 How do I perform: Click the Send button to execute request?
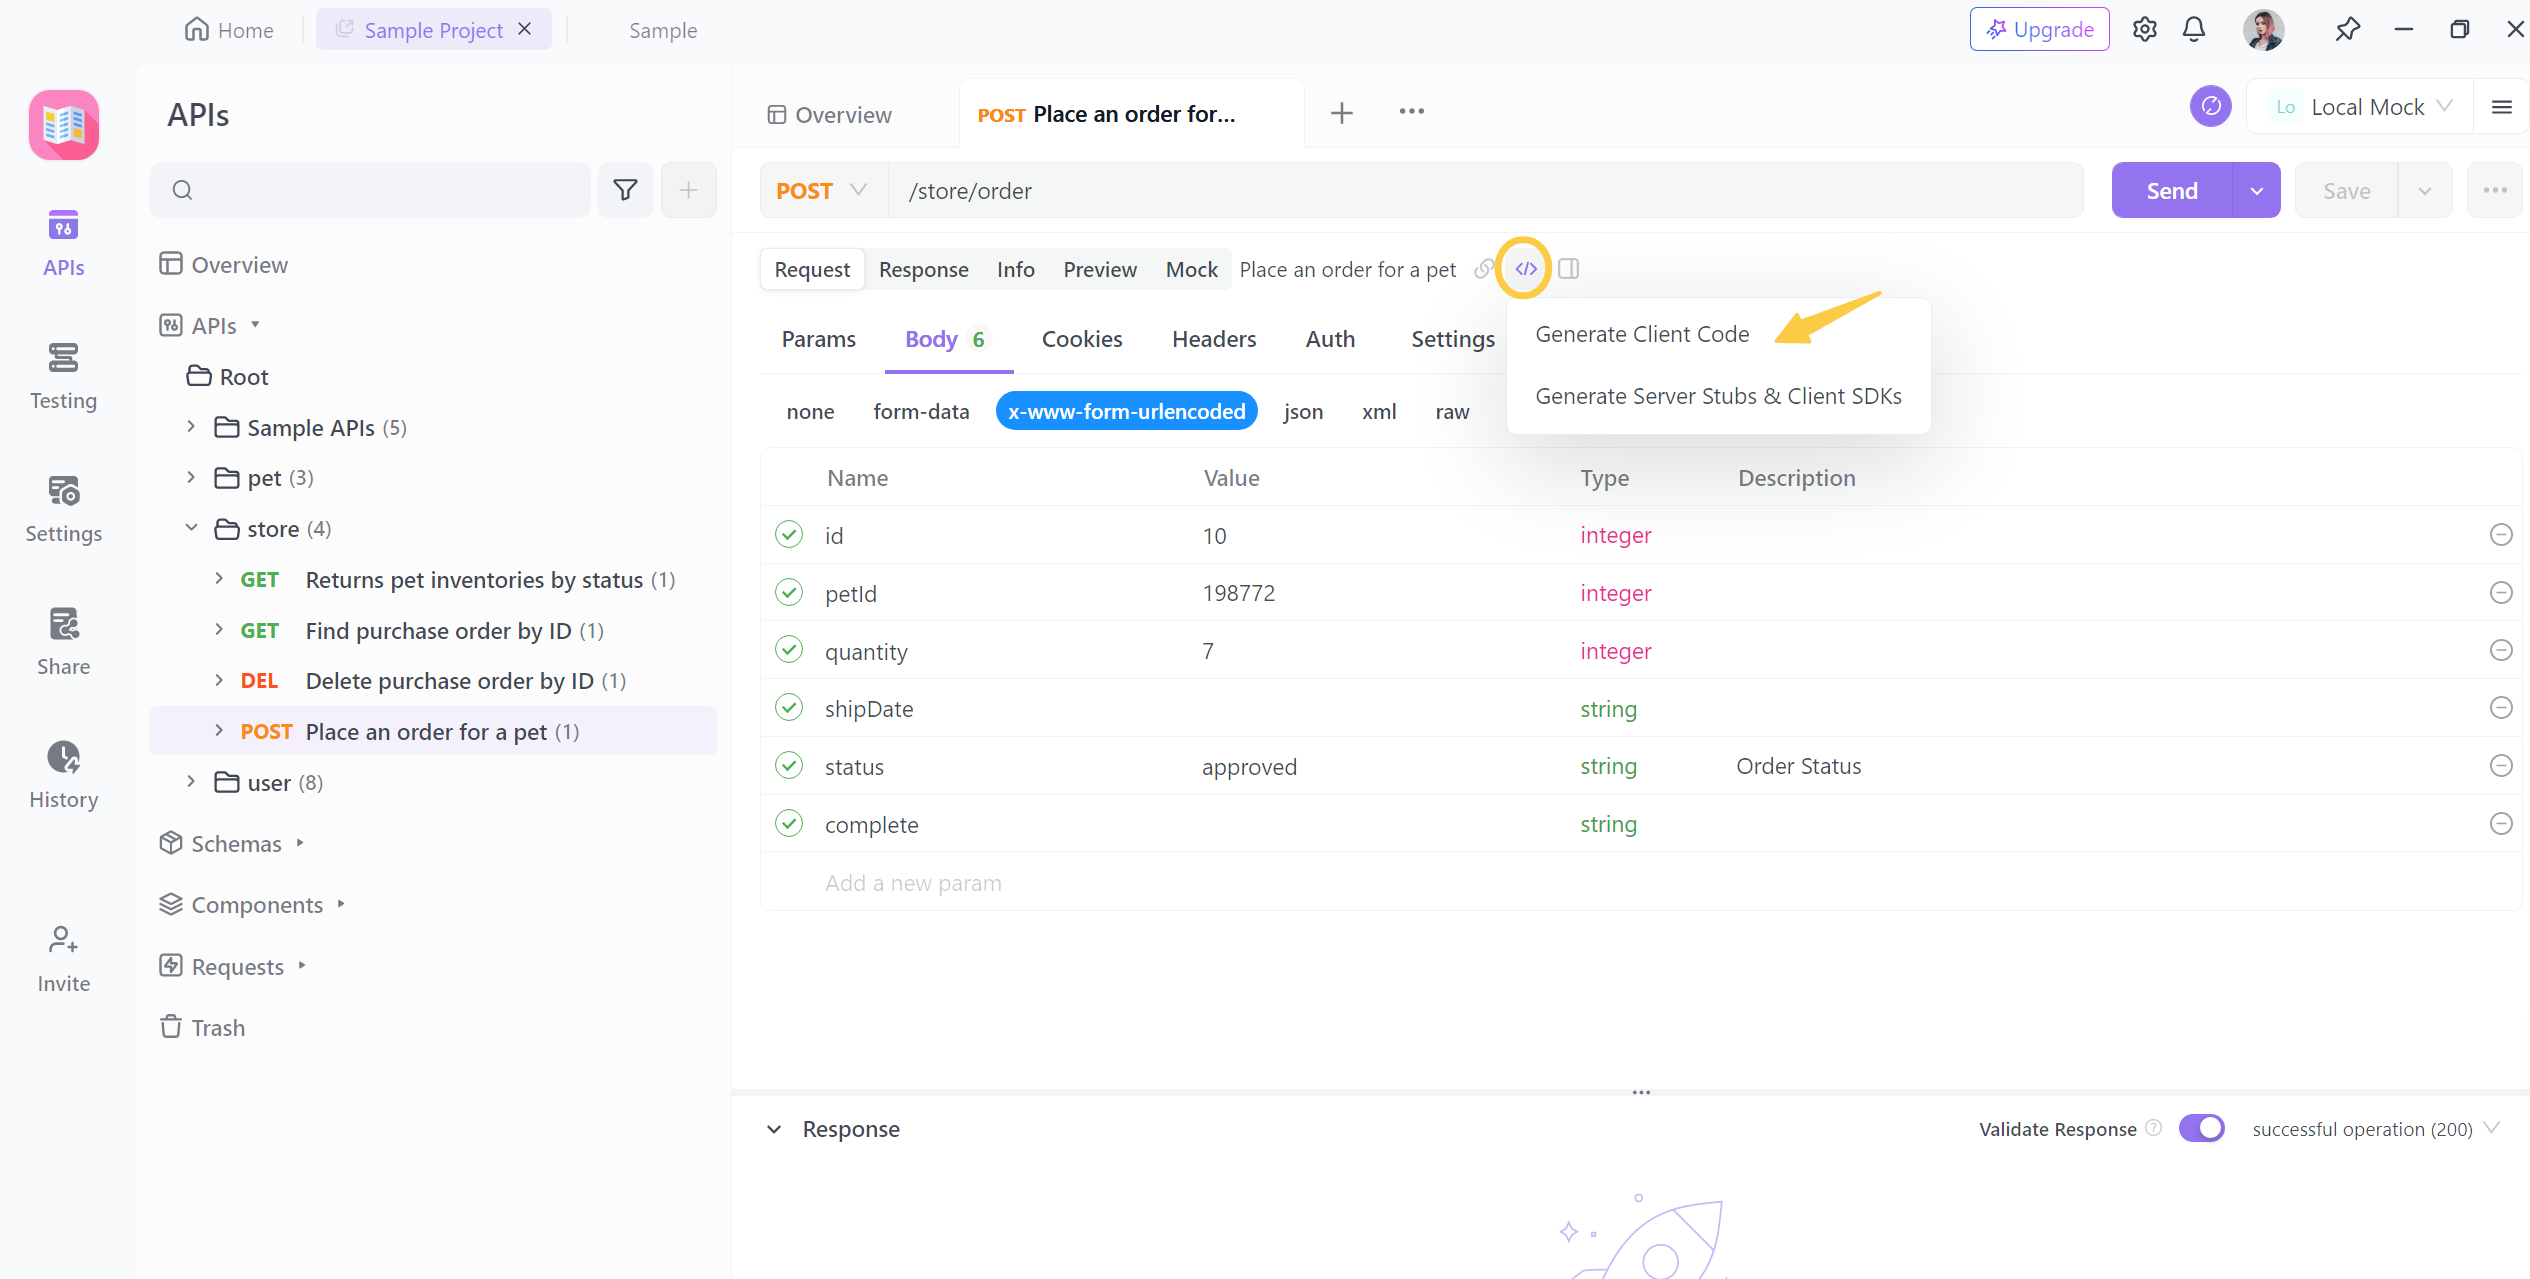[x=2171, y=189]
